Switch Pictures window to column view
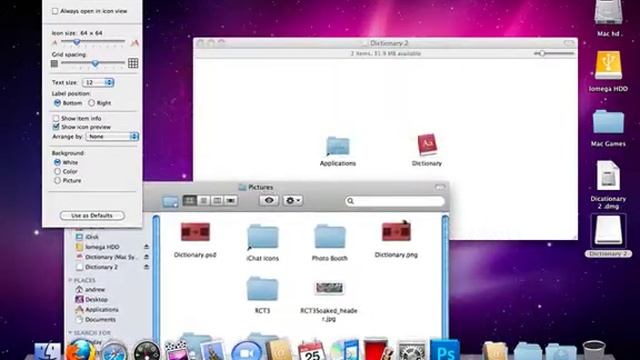 click(217, 200)
